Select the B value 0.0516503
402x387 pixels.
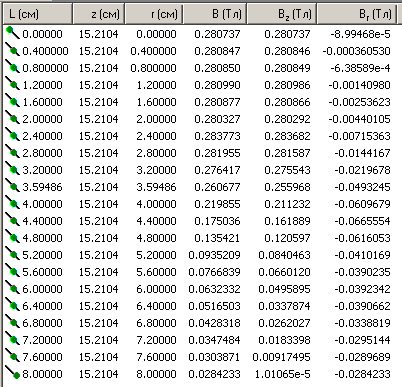[x=214, y=306]
